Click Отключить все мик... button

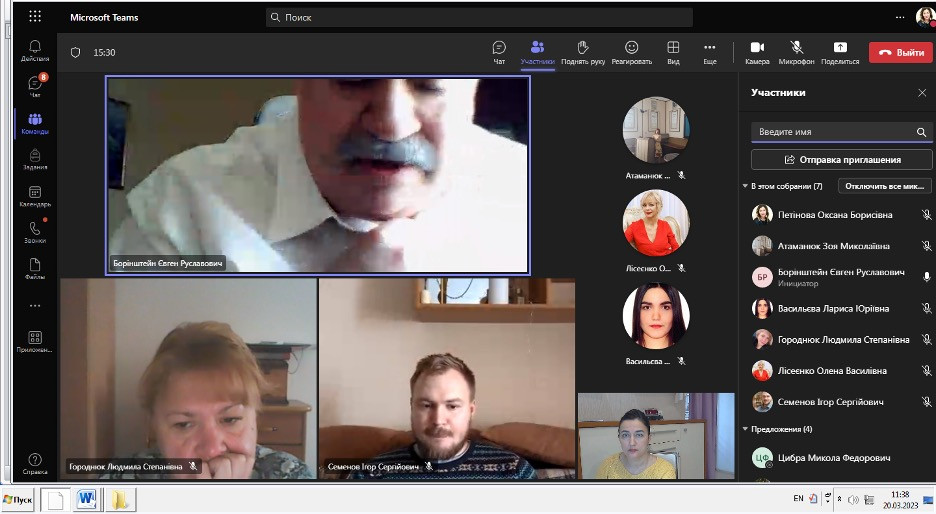pyautogui.click(x=885, y=186)
